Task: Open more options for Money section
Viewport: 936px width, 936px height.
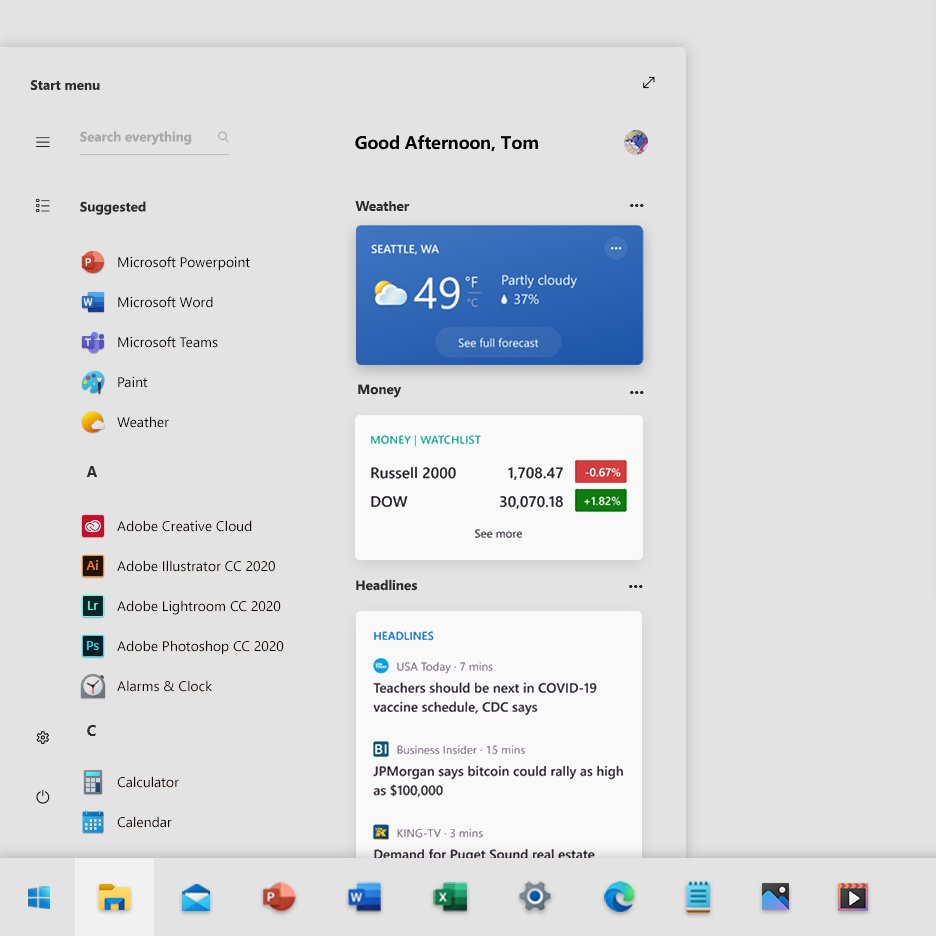Action: [x=636, y=392]
